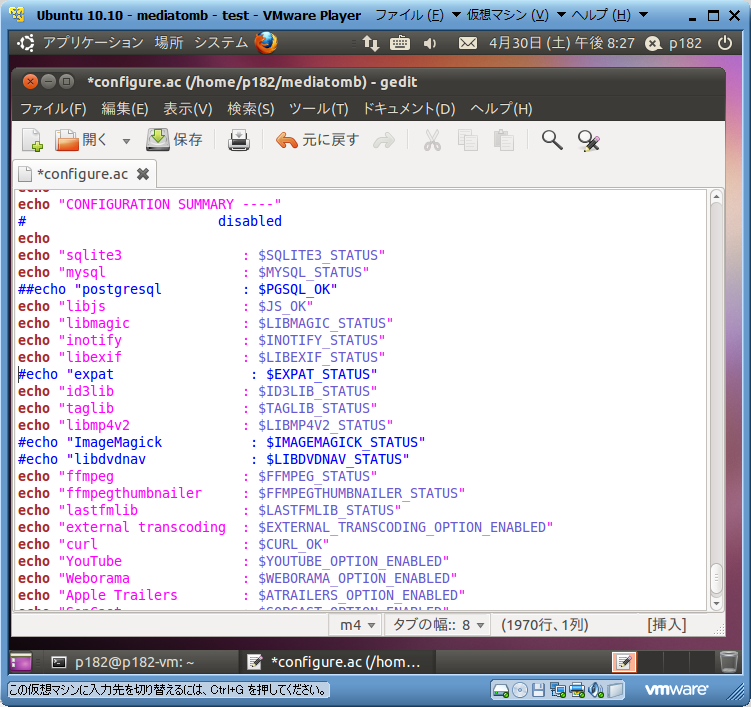Image resolution: width=751 pixels, height=707 pixels.
Task: Place cursor in the #echo "expat line
Action: 197,374
